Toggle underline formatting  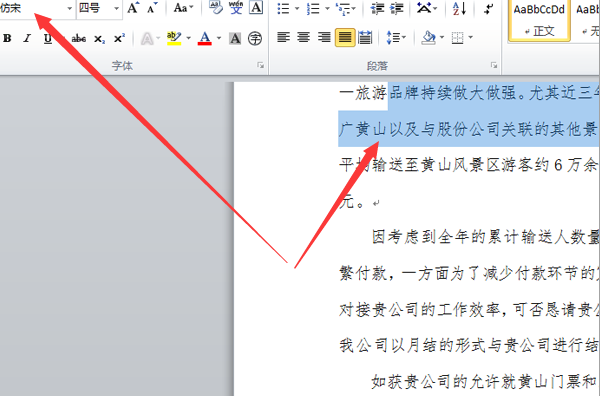[x=47, y=38]
